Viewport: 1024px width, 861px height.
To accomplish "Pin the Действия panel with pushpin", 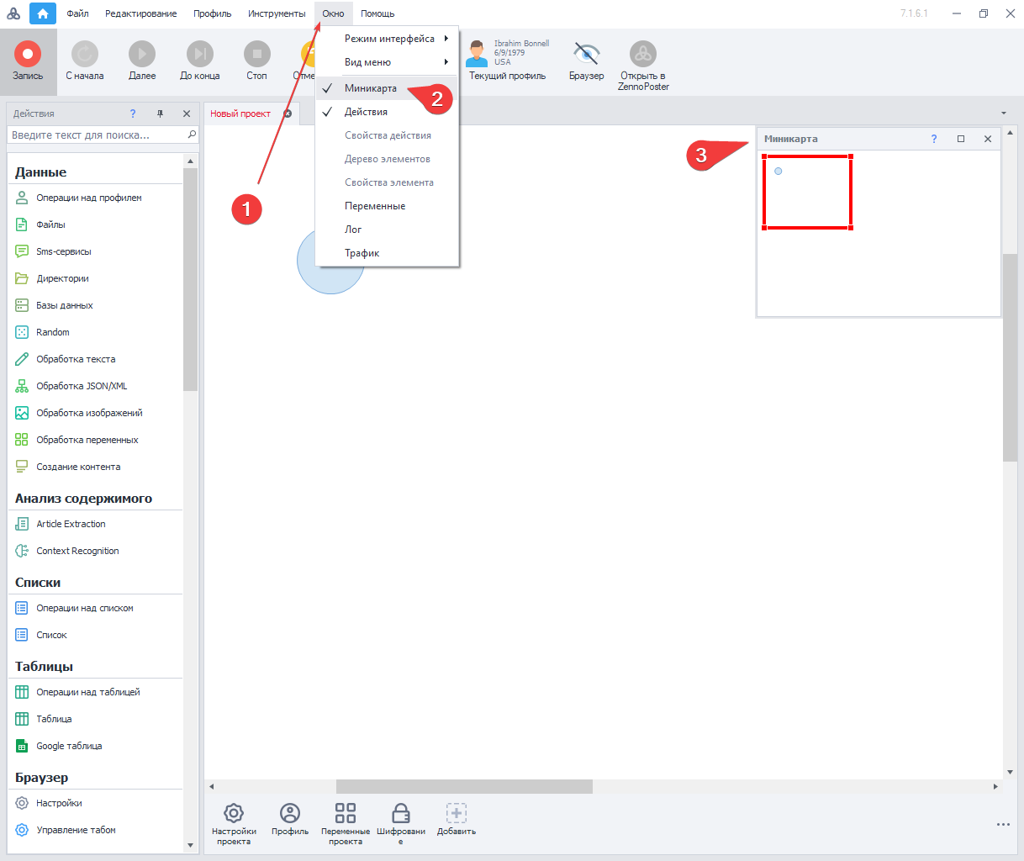I will [160, 114].
